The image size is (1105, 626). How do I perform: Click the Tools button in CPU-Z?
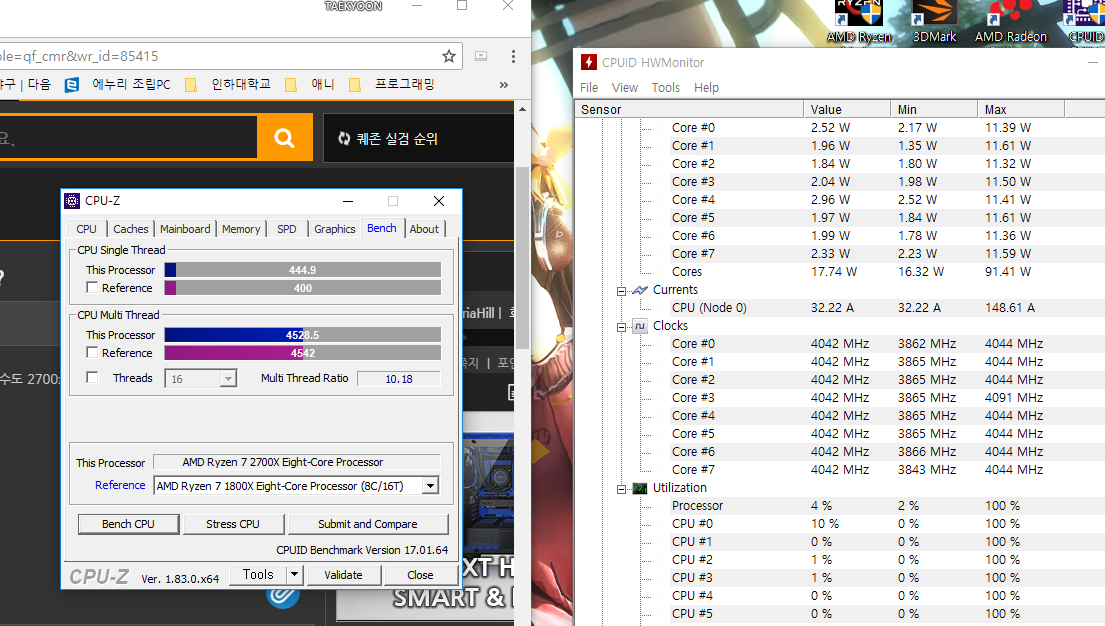pyautogui.click(x=258, y=575)
